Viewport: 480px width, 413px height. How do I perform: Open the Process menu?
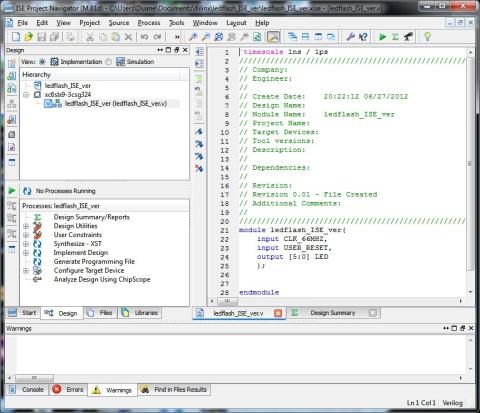click(x=149, y=23)
